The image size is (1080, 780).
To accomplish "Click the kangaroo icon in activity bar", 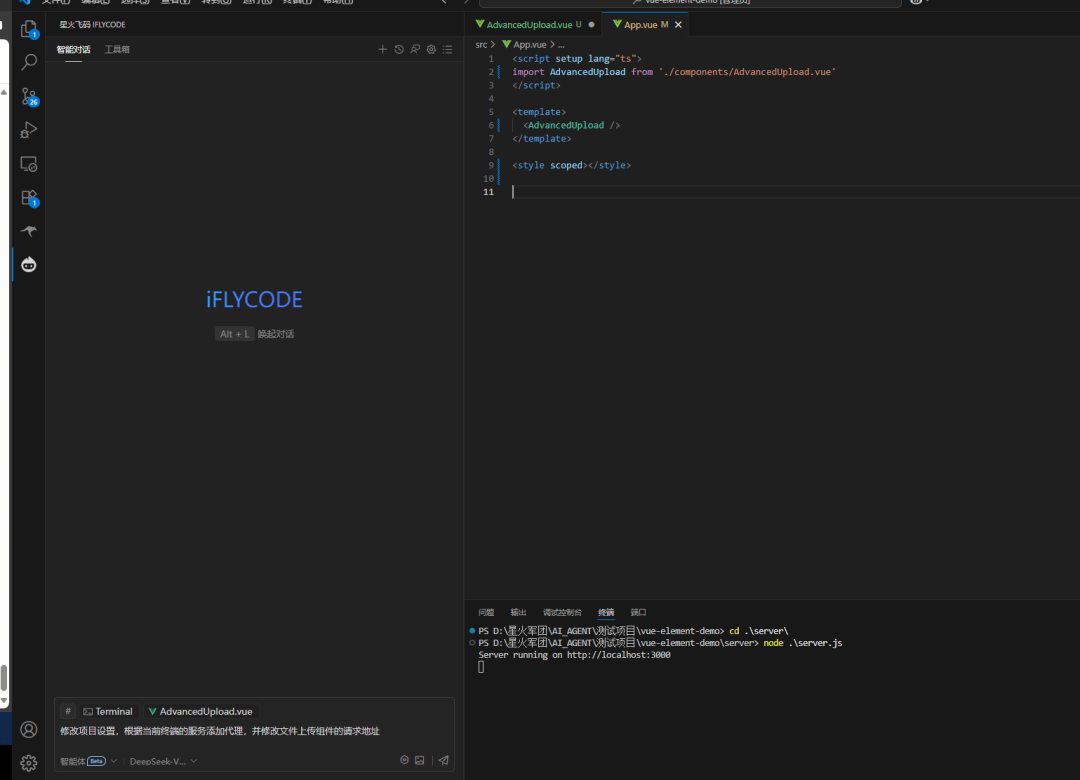I will click(x=29, y=231).
